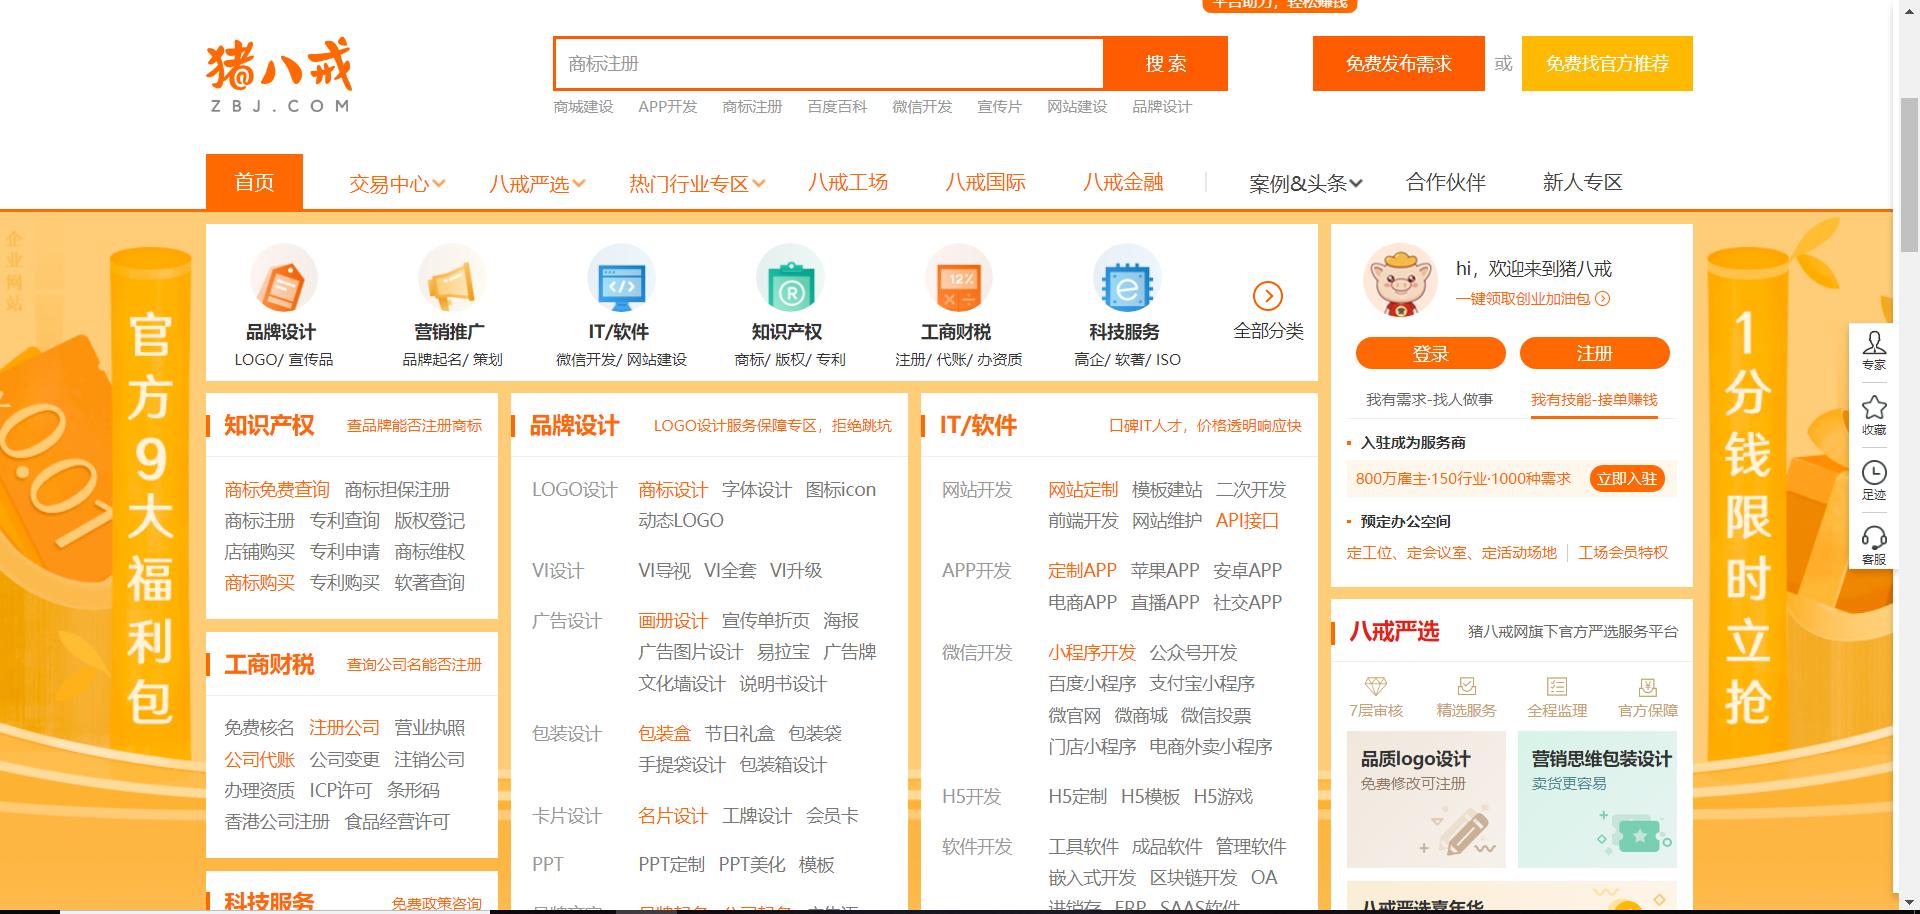Select the 营销推广 megaphone icon
1920x914 pixels.
(452, 280)
